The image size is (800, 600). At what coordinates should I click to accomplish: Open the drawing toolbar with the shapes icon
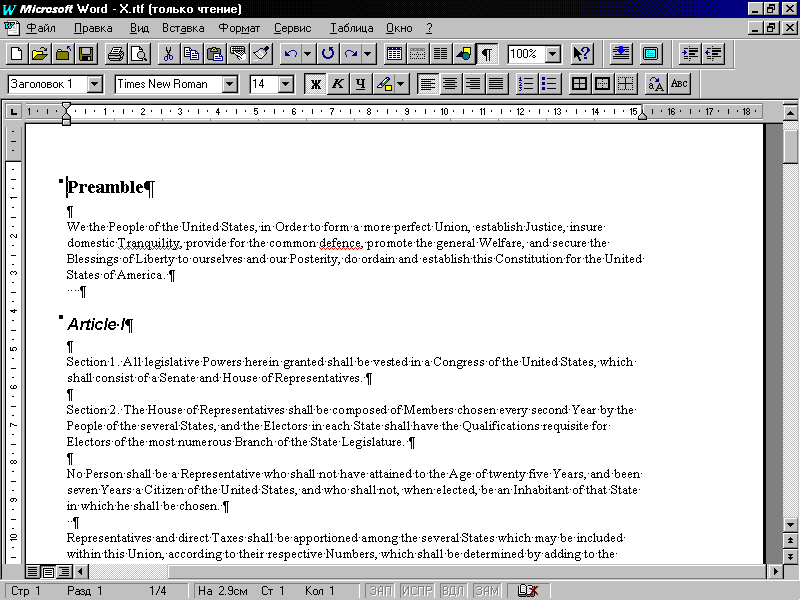pos(464,54)
